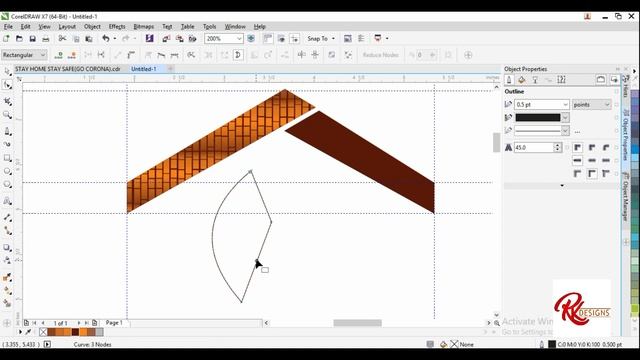Click the Open file icon
The width and height of the screenshot is (640, 360).
(x=19, y=38)
